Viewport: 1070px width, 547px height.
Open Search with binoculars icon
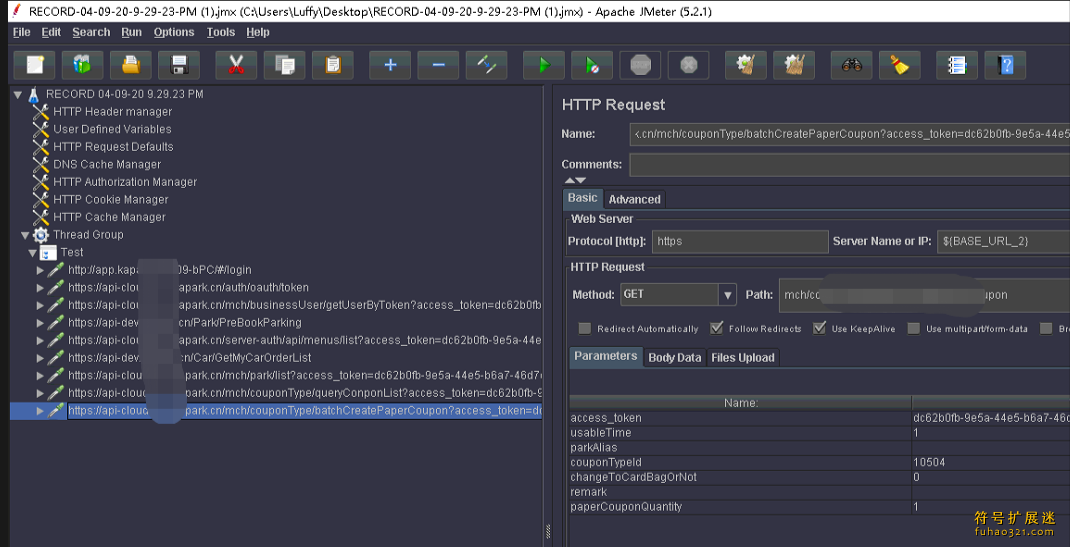852,65
